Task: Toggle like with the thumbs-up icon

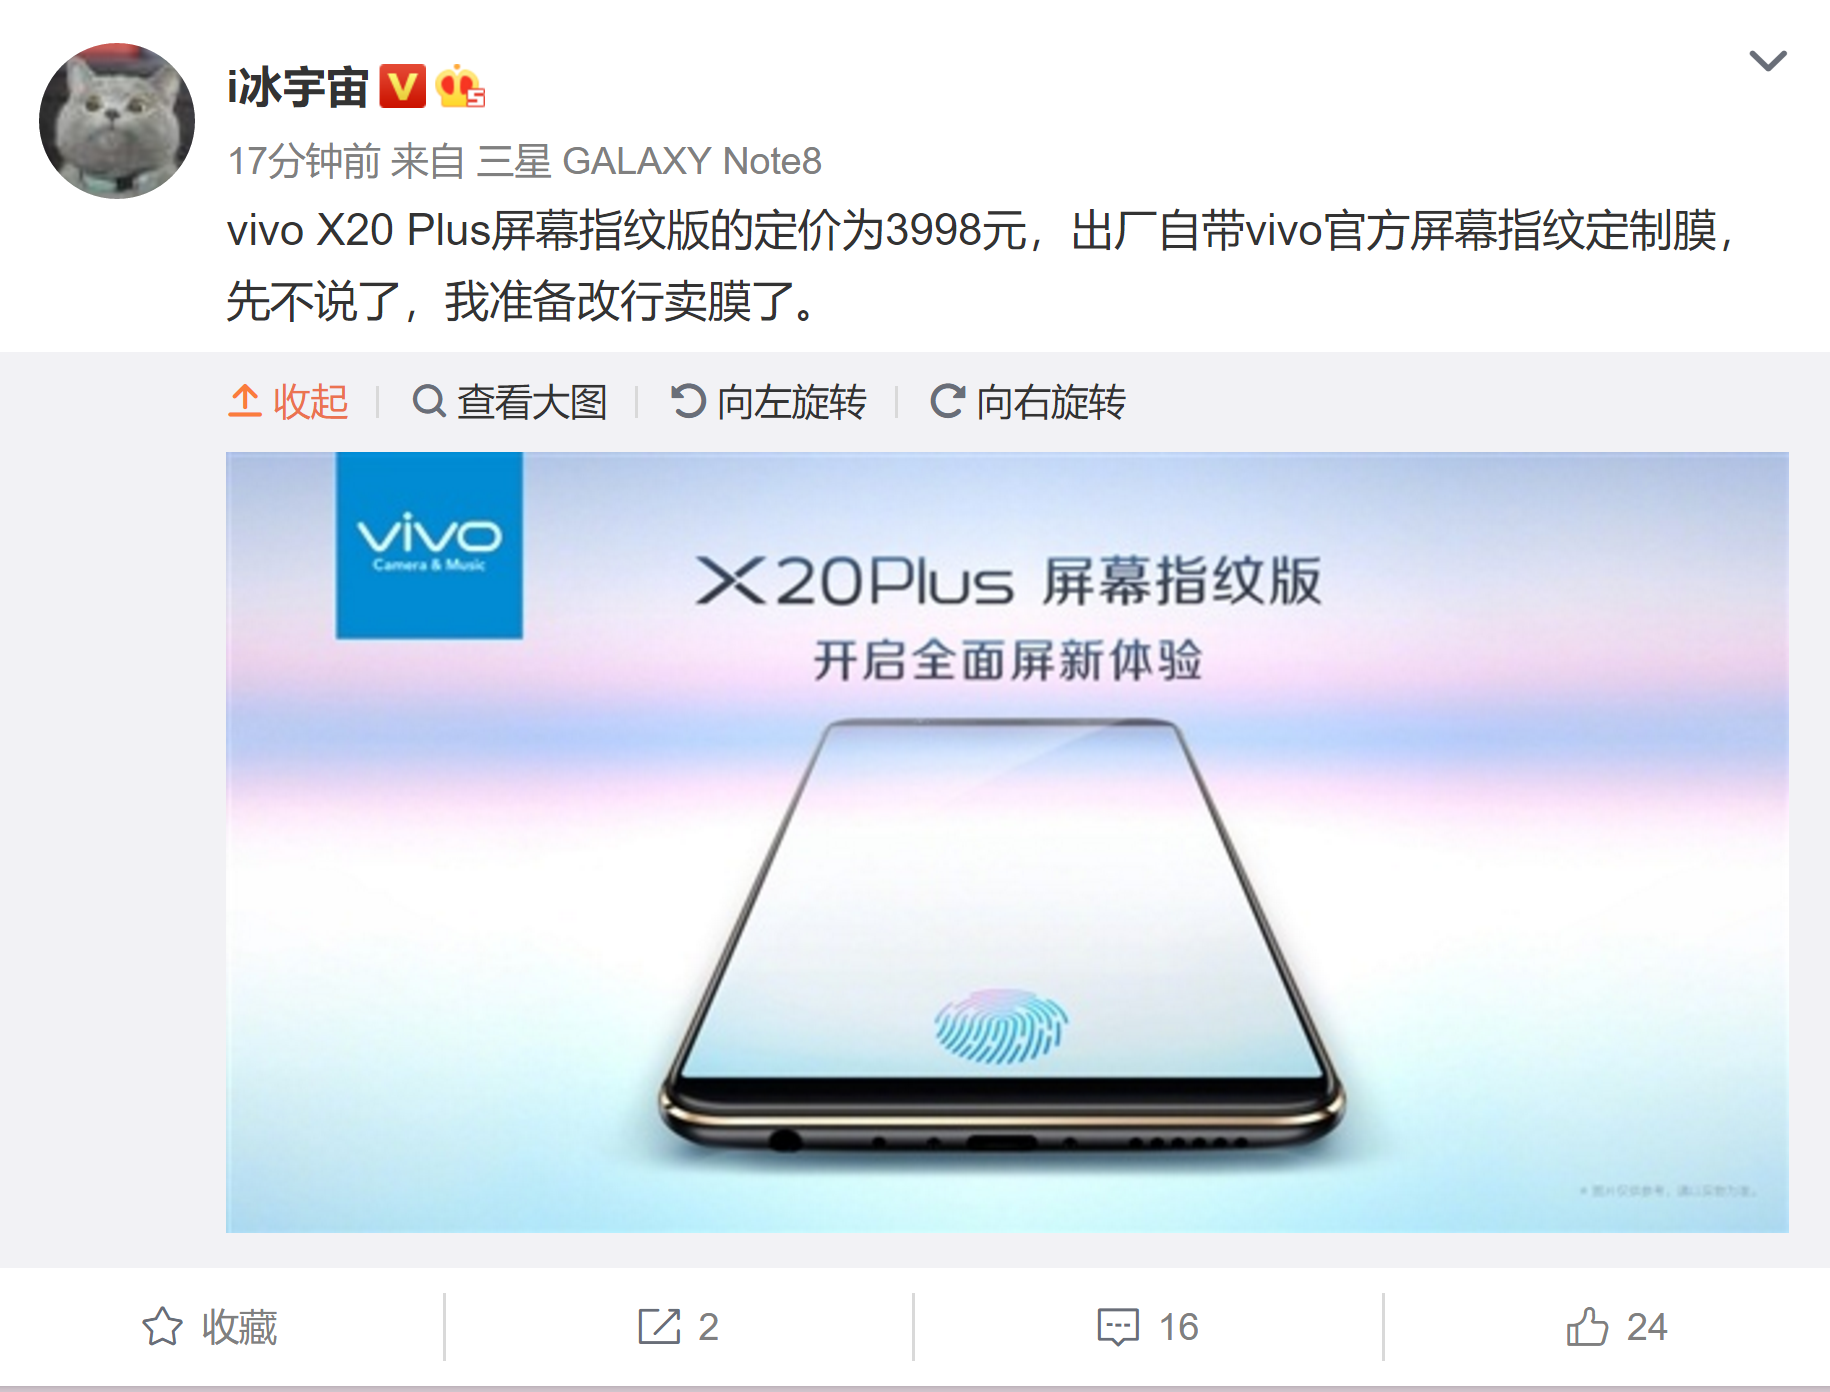Action: 1587,1327
